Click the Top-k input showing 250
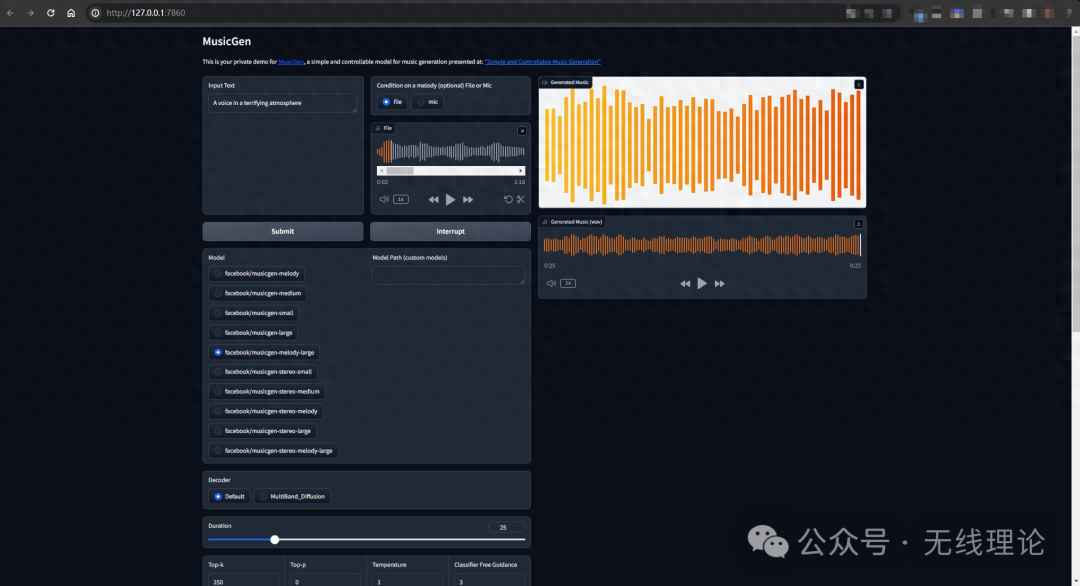Screen dimensions: 1080x586 [x=242, y=582]
